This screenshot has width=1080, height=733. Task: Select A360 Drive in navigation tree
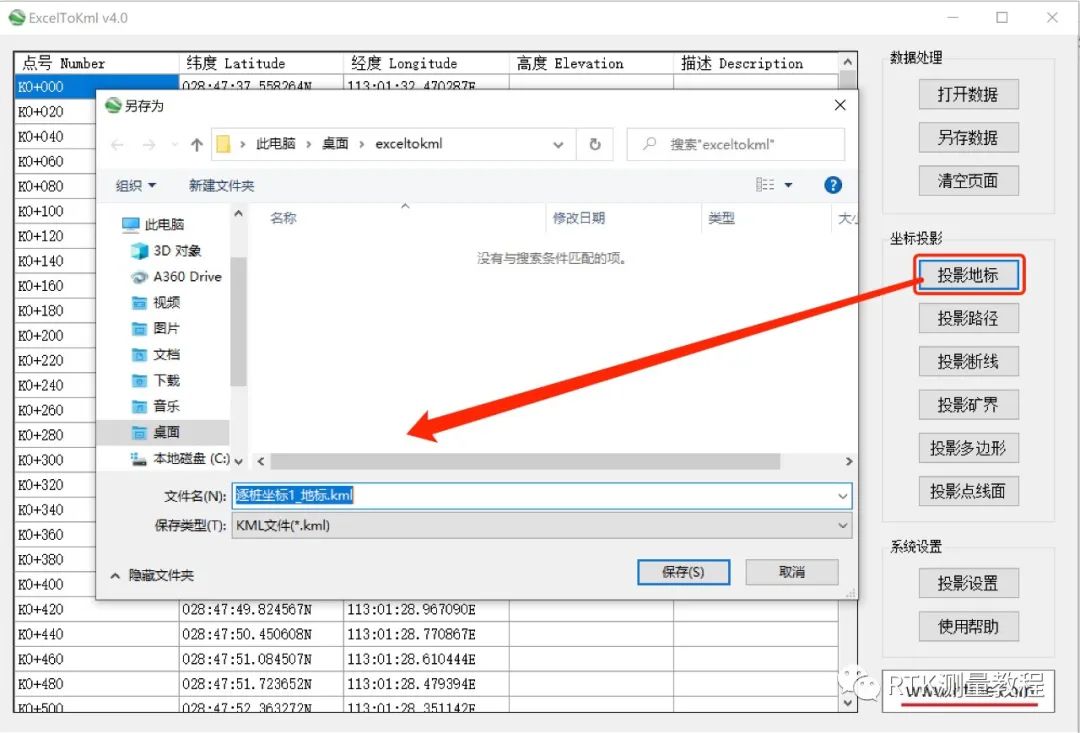point(176,276)
